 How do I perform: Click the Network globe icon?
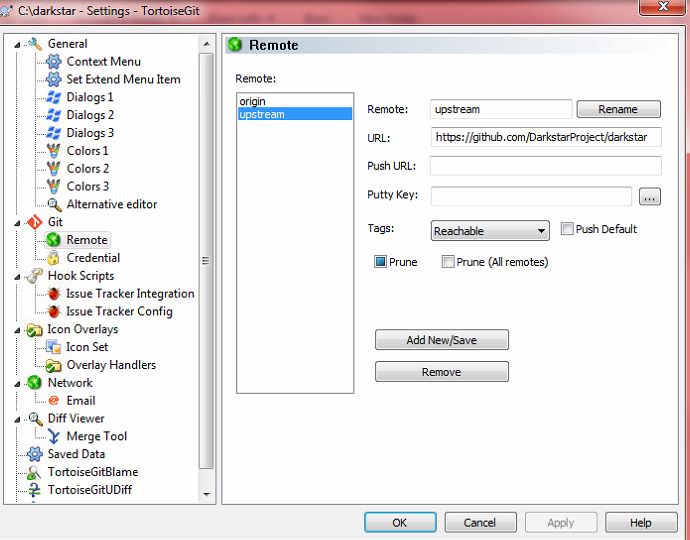pyautogui.click(x=34, y=383)
